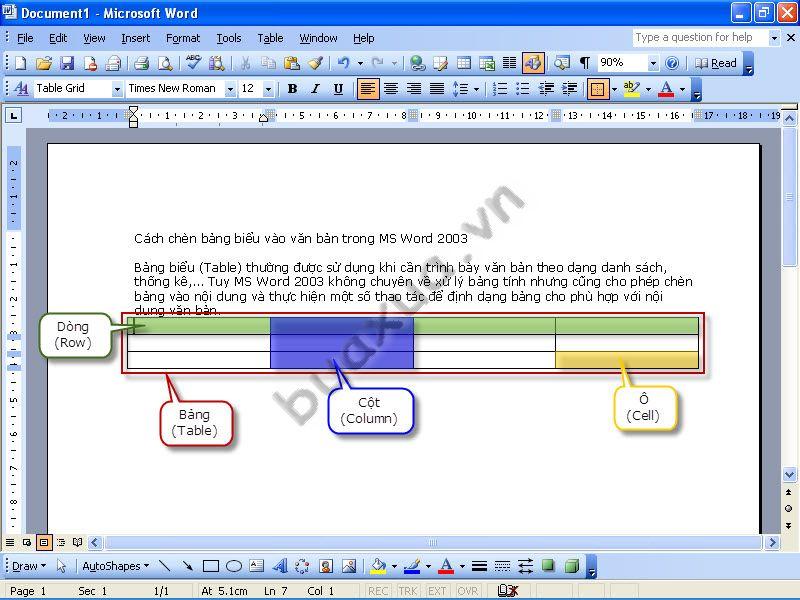Open Styles and Formatting pane
Screen dimensions: 800x600
pos(21,89)
